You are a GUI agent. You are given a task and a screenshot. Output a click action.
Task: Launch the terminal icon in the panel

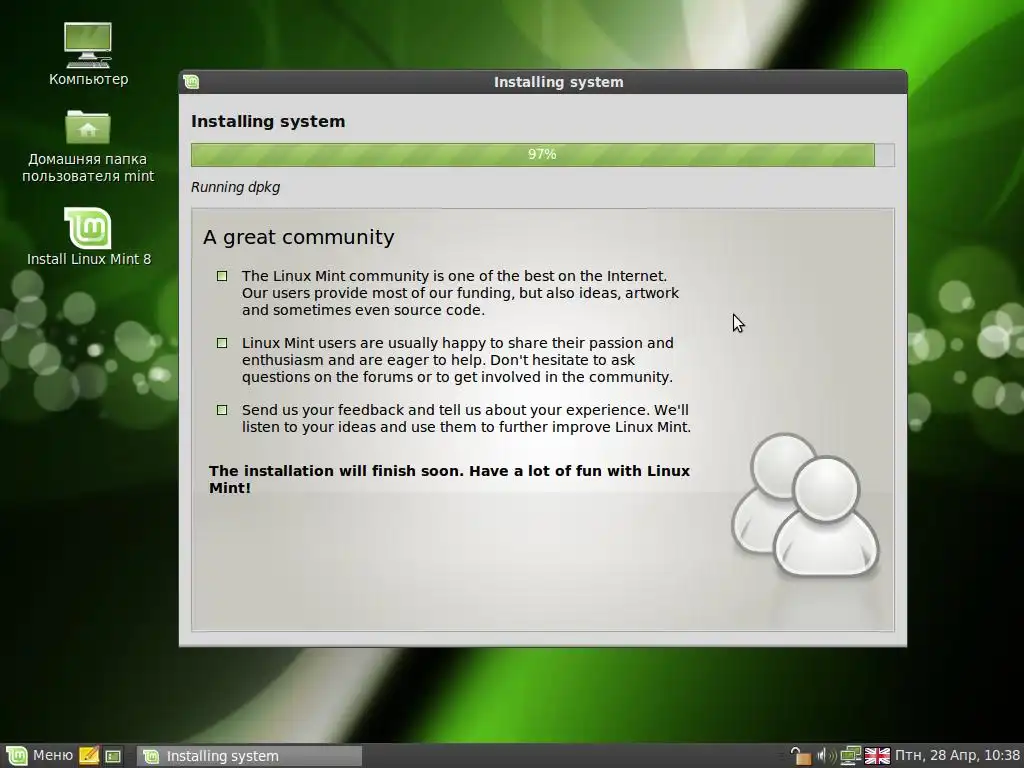pos(113,756)
